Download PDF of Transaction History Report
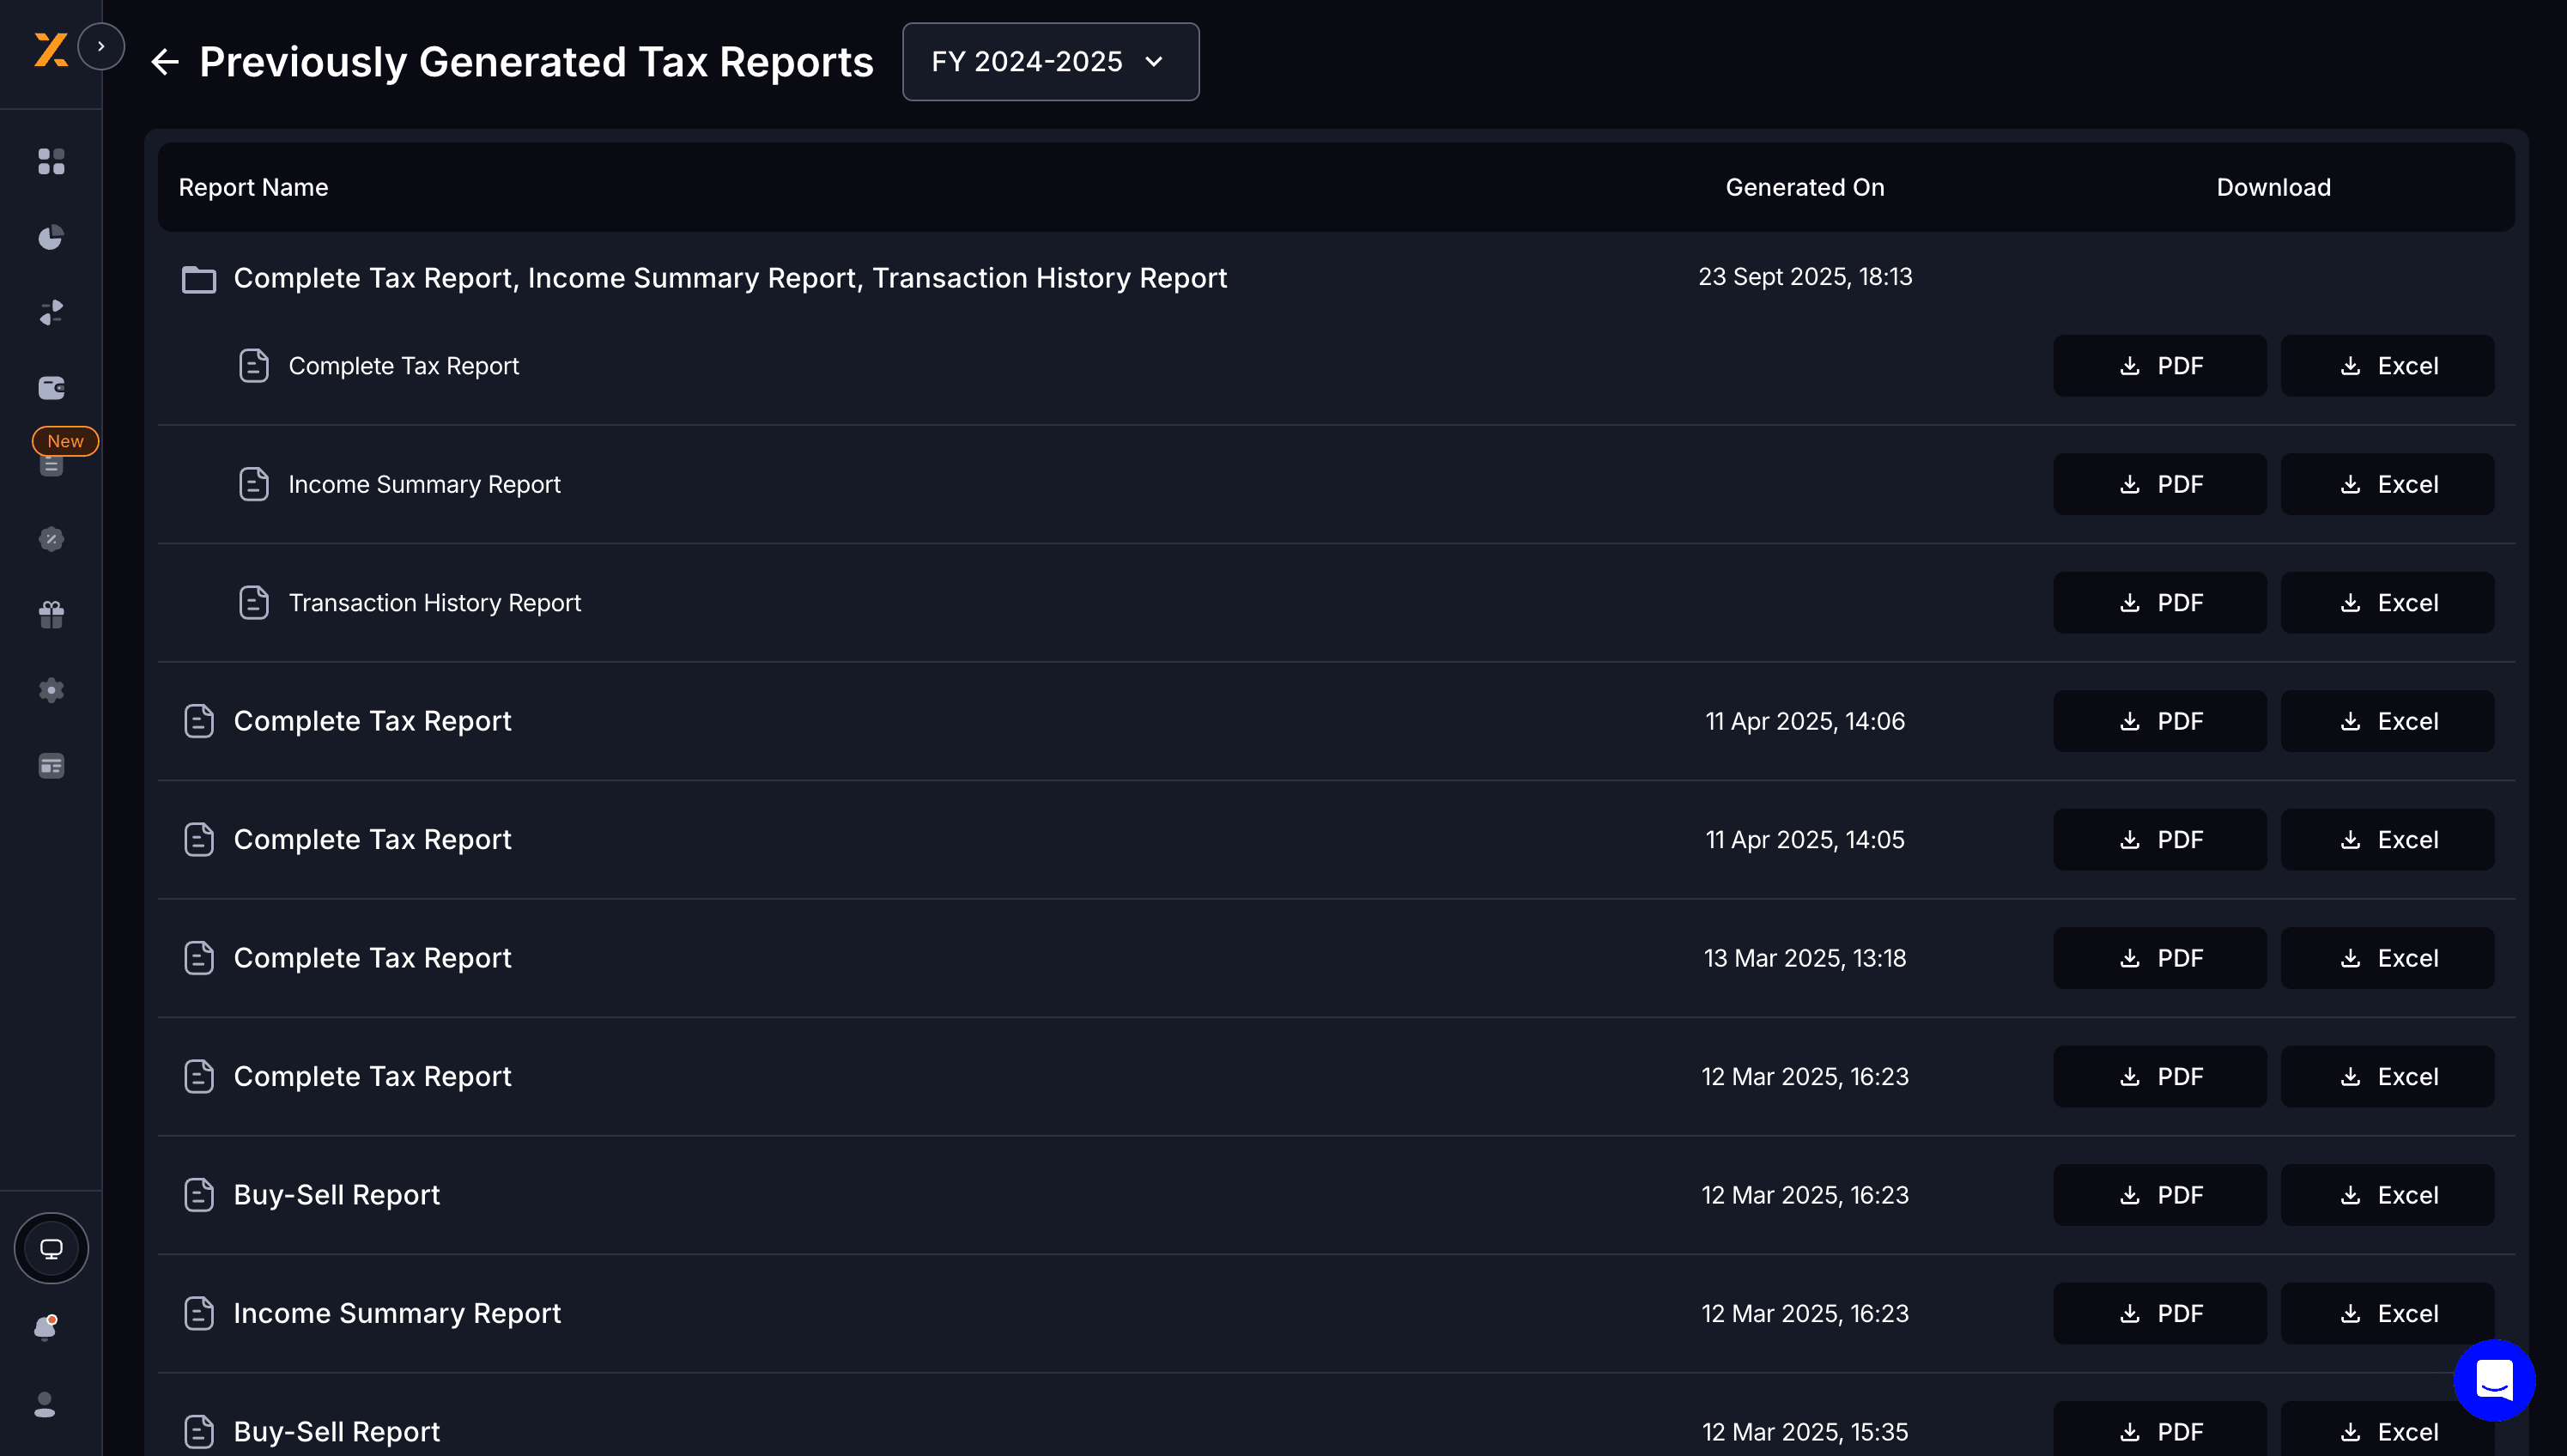 (x=2159, y=603)
